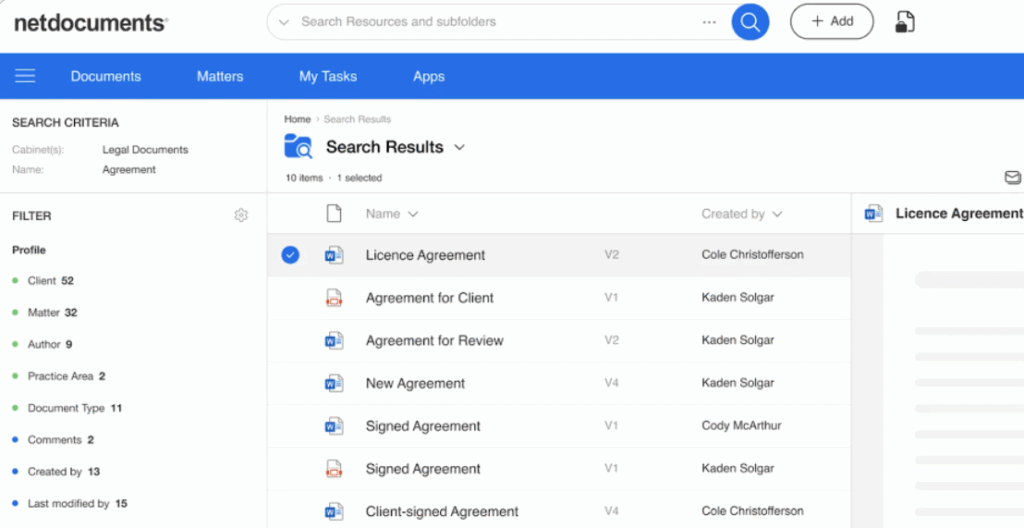Go to Home breadcrumb link

(x=297, y=119)
